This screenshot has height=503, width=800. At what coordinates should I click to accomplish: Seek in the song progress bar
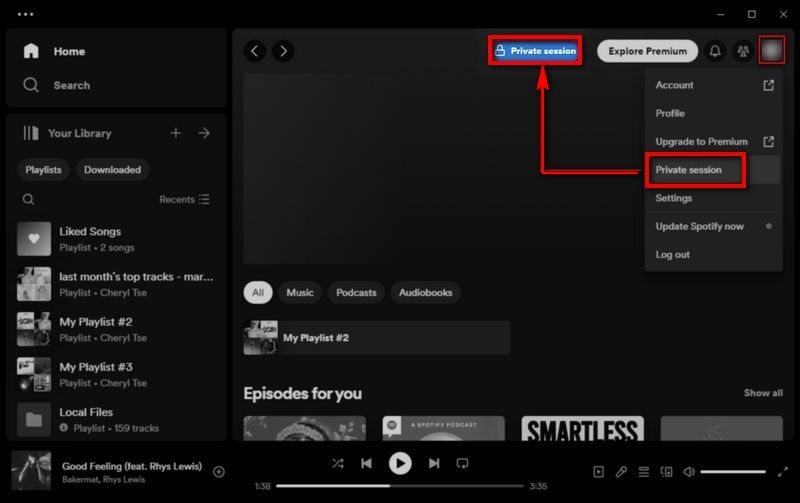click(x=400, y=486)
